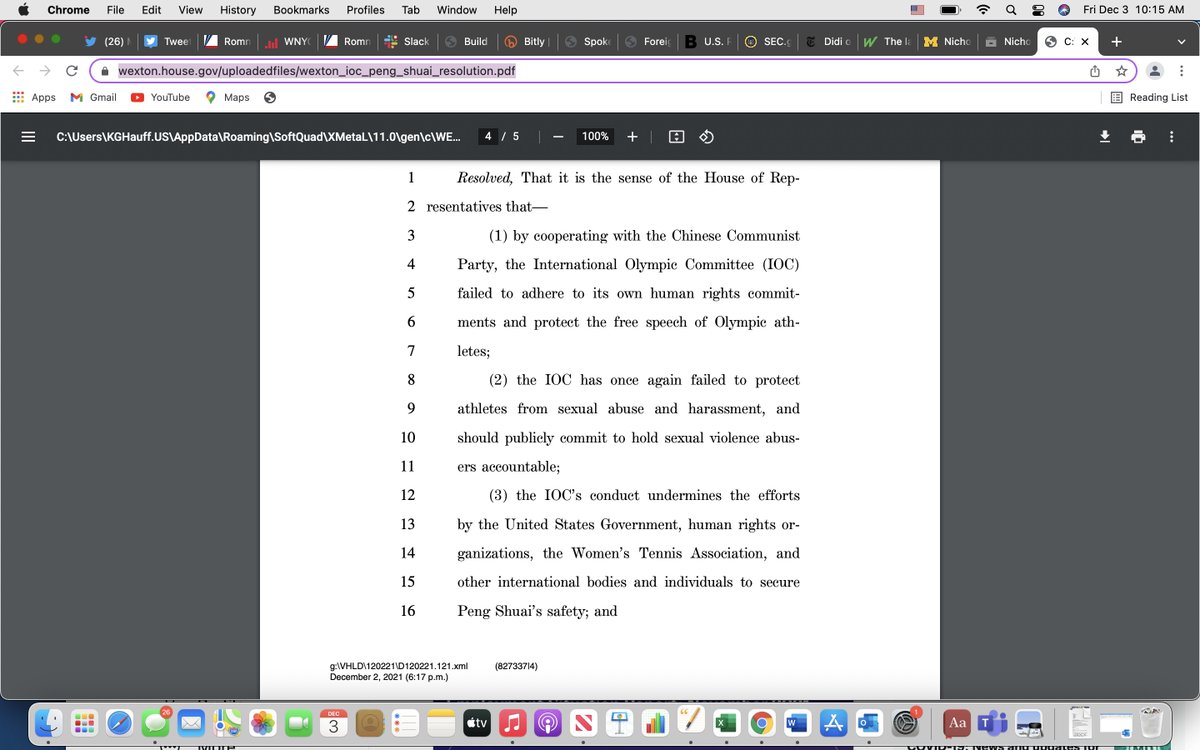Open Microsoft Teams from the dock
Screen dimensions: 1200x750
click(x=992, y=723)
